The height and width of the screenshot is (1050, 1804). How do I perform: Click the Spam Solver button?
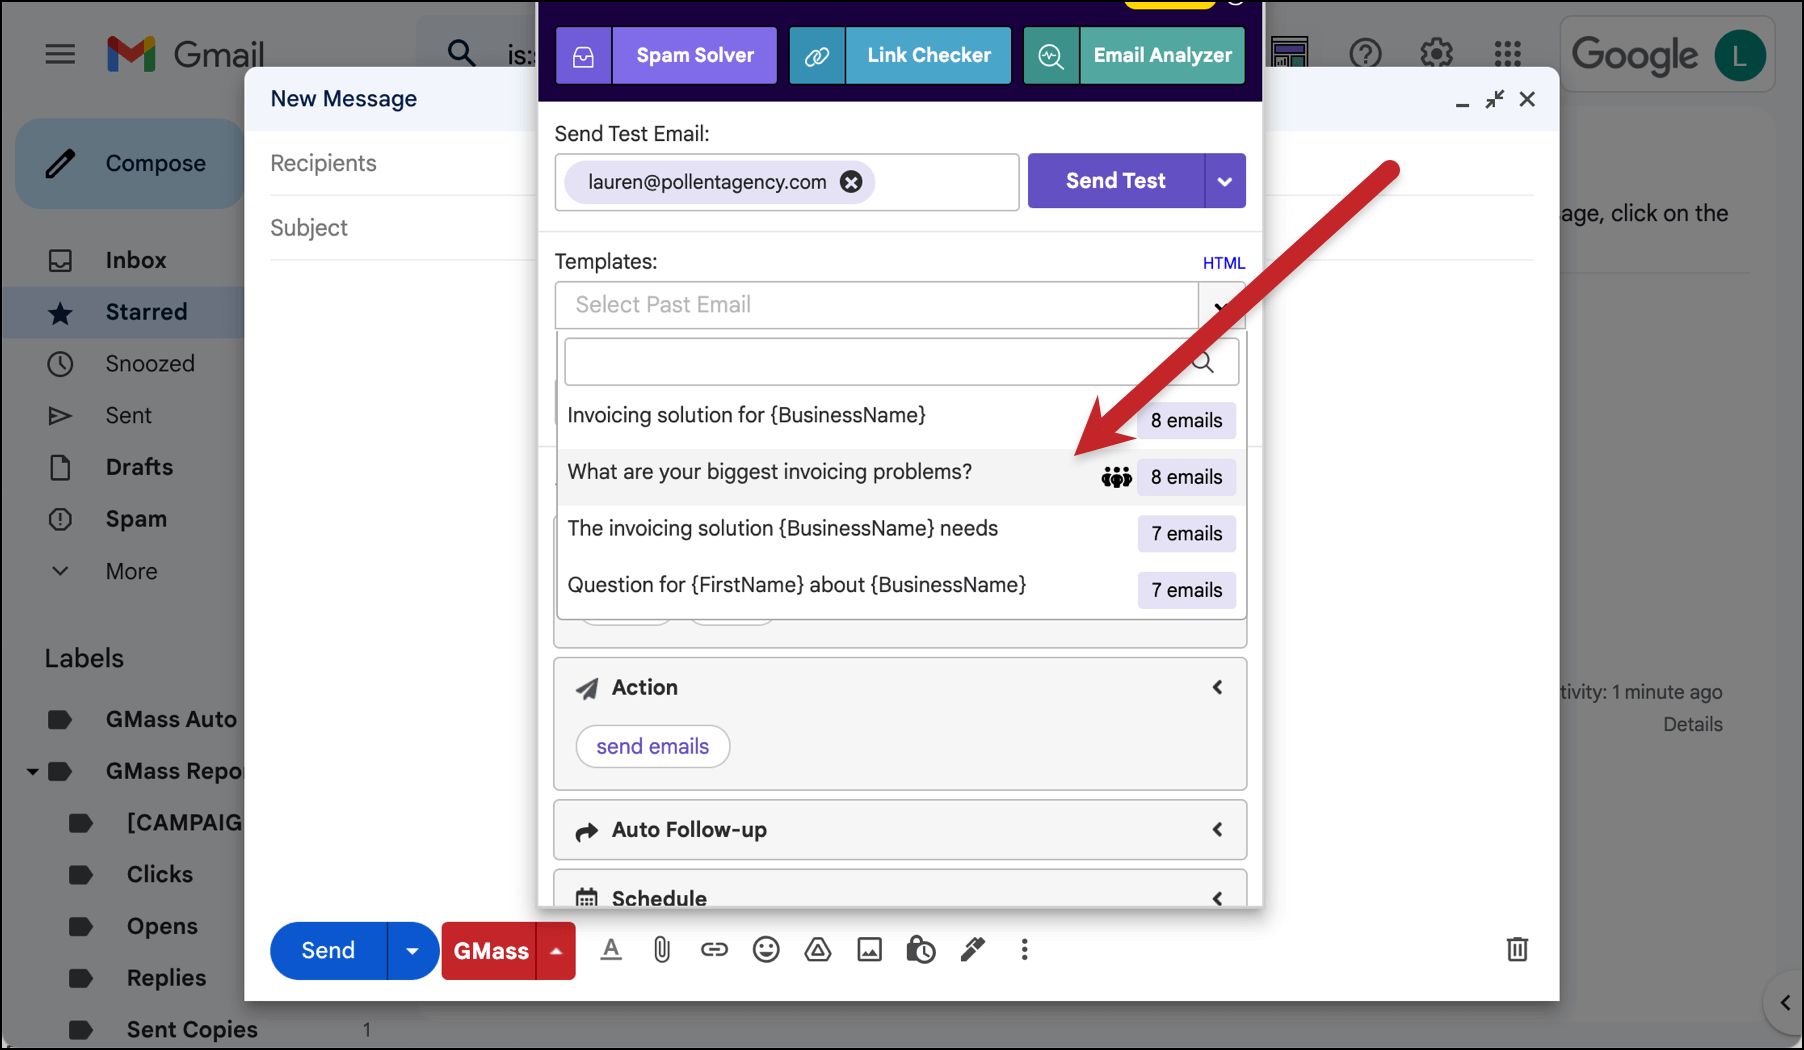click(695, 56)
